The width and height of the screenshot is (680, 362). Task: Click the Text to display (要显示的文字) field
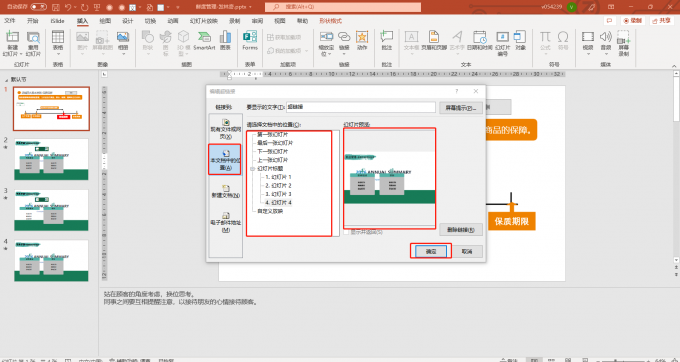[360, 107]
